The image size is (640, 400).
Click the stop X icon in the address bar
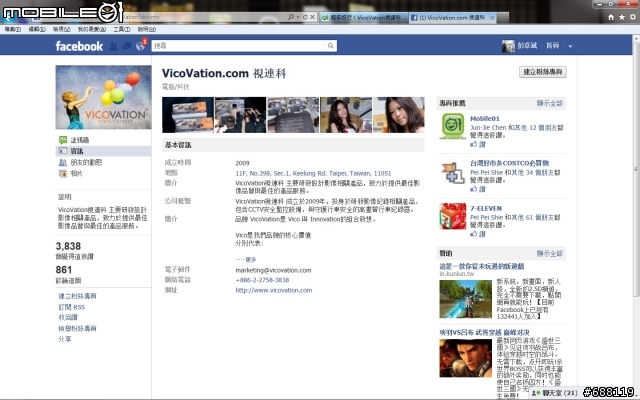pyautogui.click(x=312, y=17)
